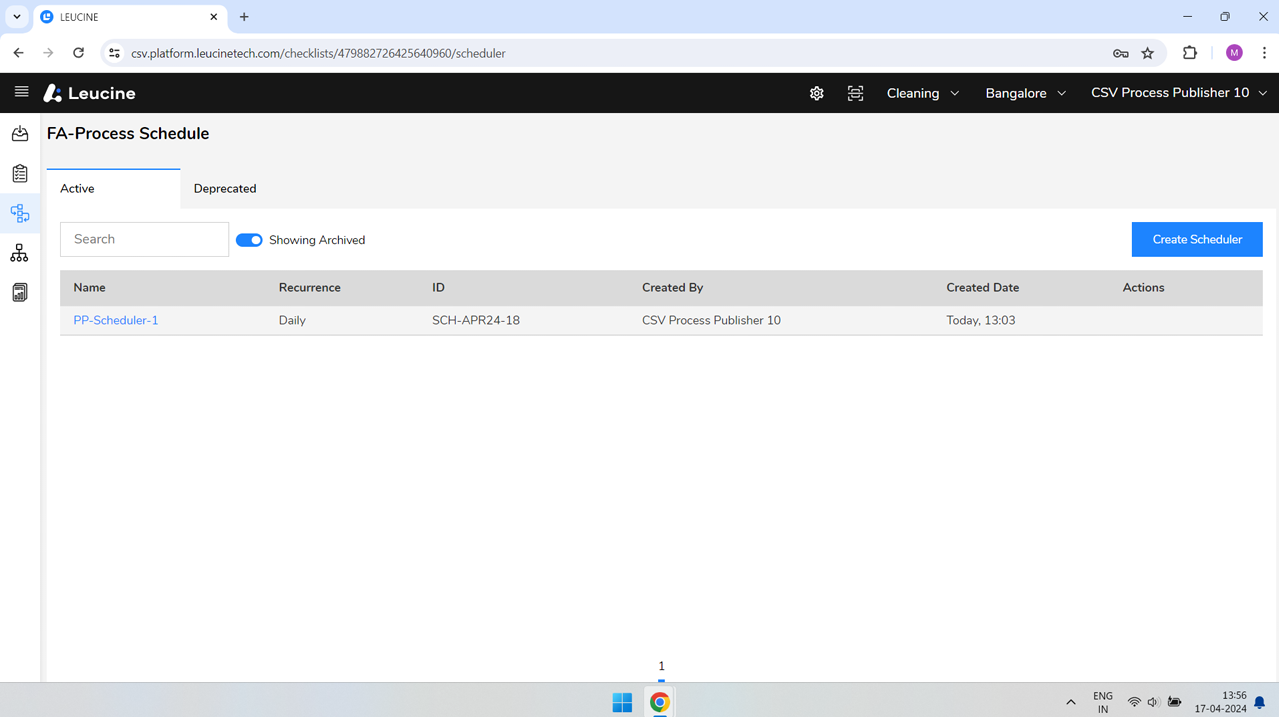Viewport: 1279px width, 717px height.
Task: Open the inbox icon in left sidebar
Action: pos(20,133)
